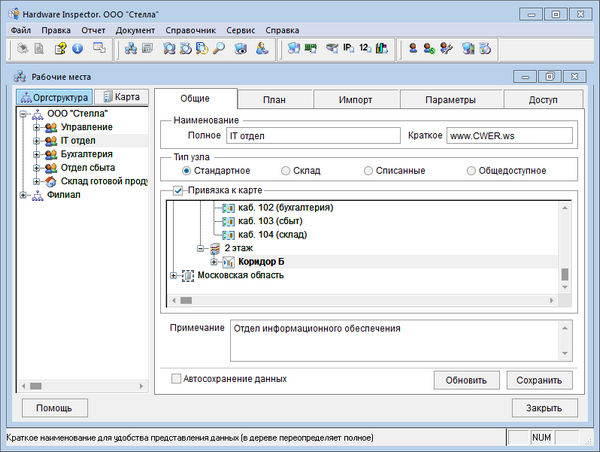Uncheck Привязка к карте checkbox
Viewport: 600px width, 452px height.
tap(177, 190)
